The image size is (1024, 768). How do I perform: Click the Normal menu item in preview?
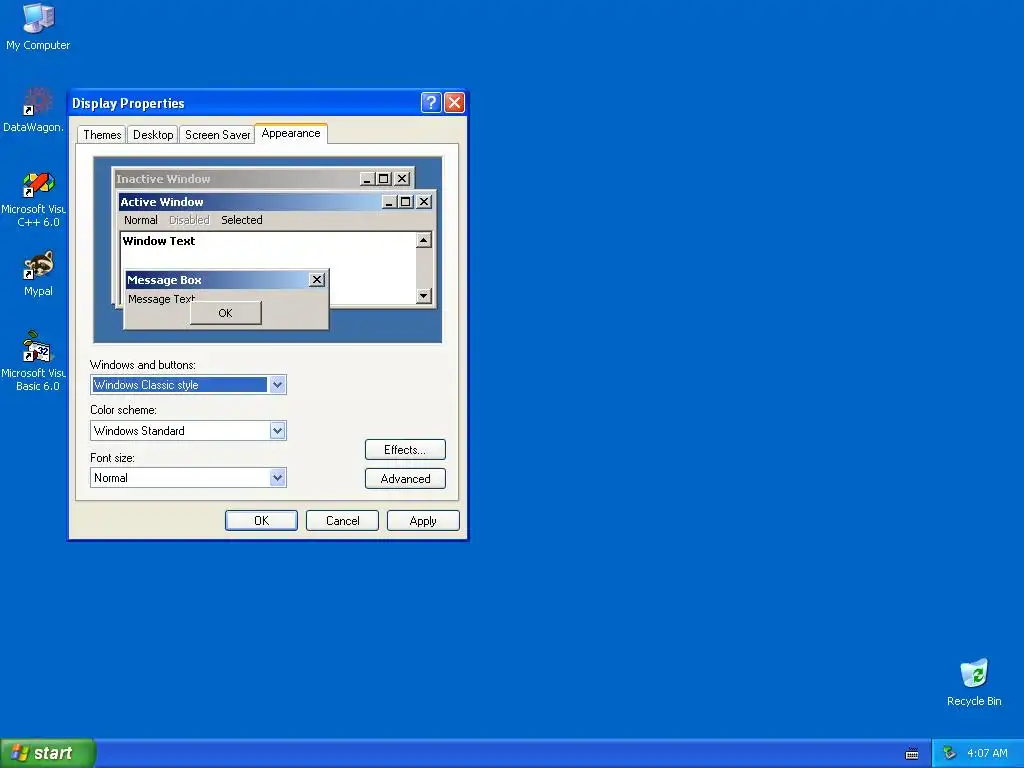tap(140, 220)
